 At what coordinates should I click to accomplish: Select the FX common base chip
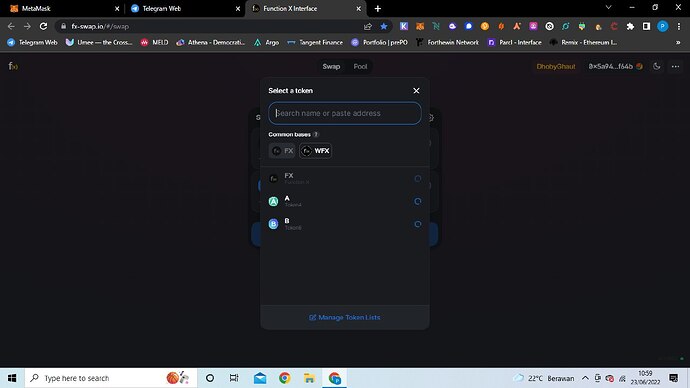coord(282,151)
